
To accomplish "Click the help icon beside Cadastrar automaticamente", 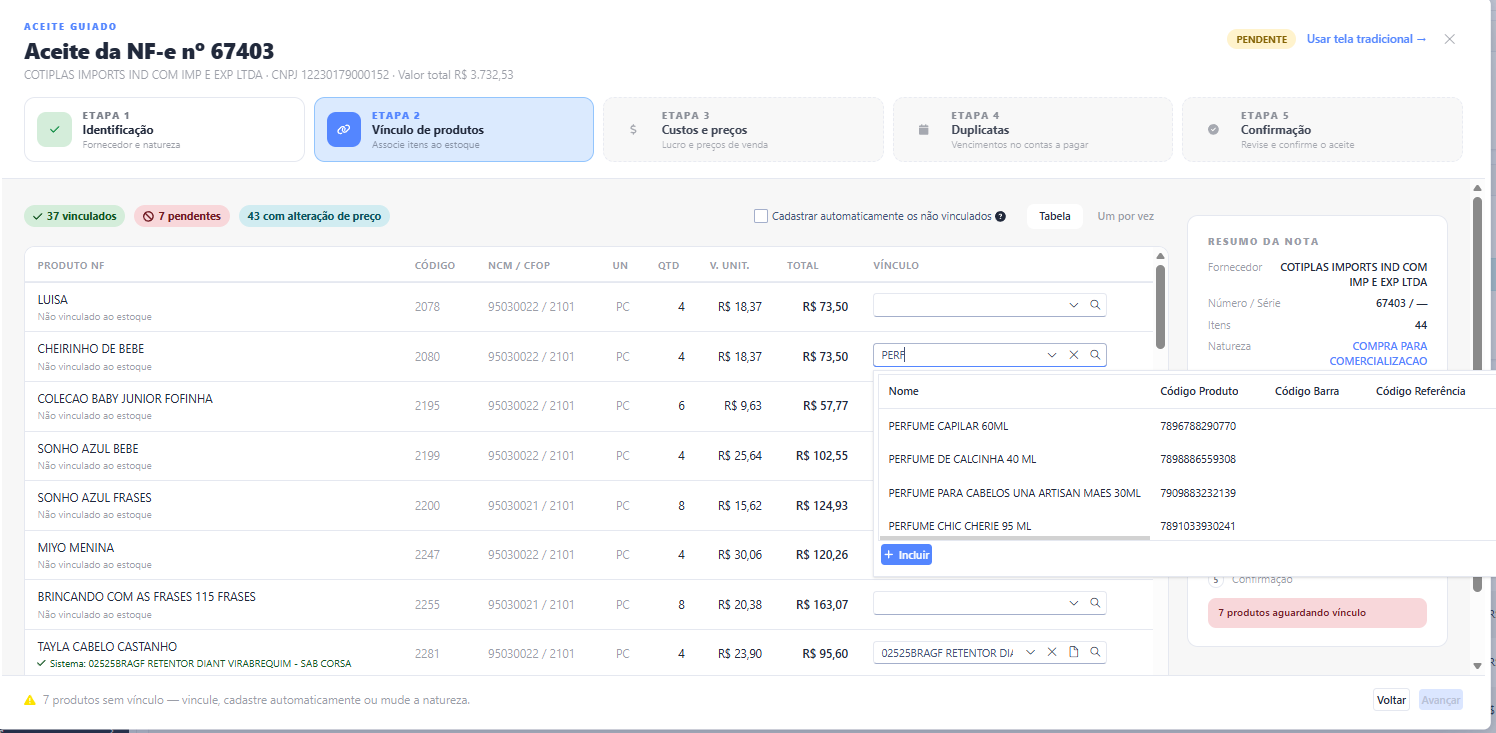I will (1000, 216).
